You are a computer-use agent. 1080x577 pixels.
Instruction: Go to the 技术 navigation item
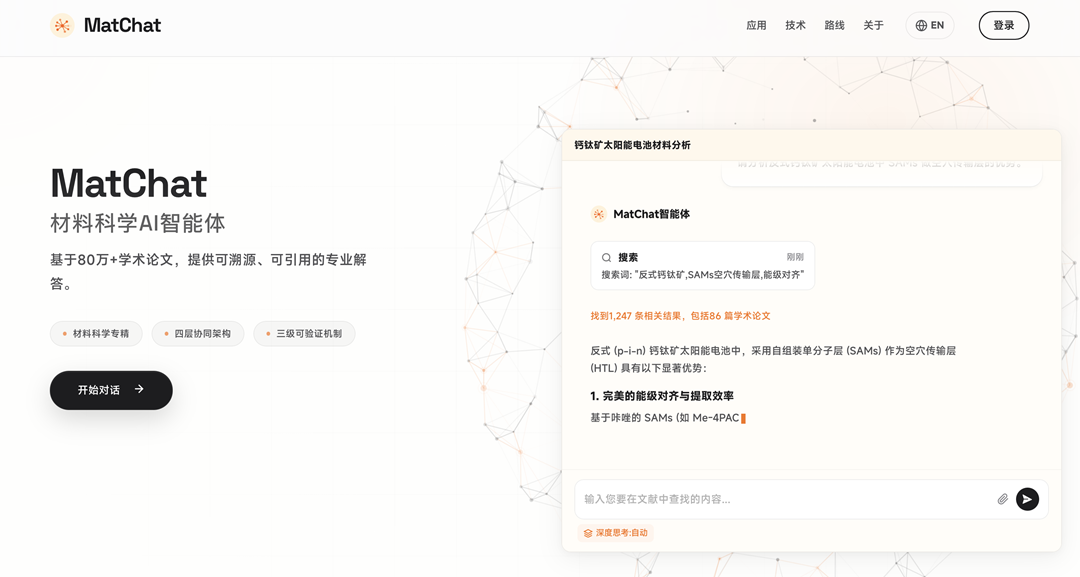point(795,26)
